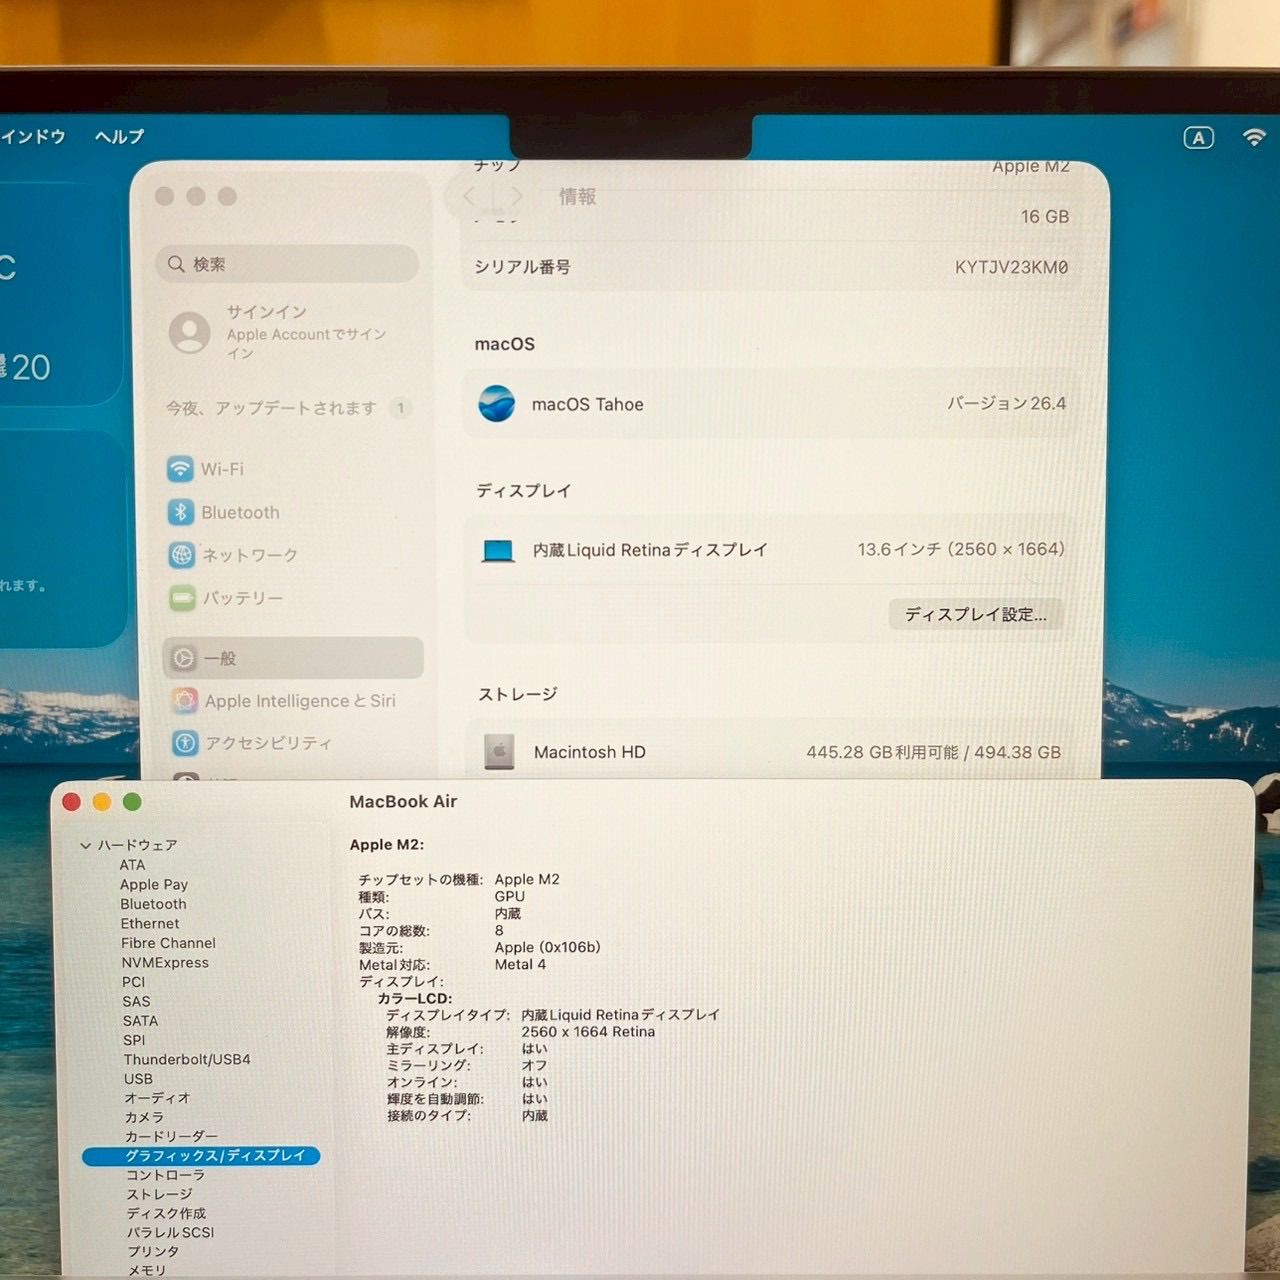Select Apple Pay in hardware list

point(154,884)
